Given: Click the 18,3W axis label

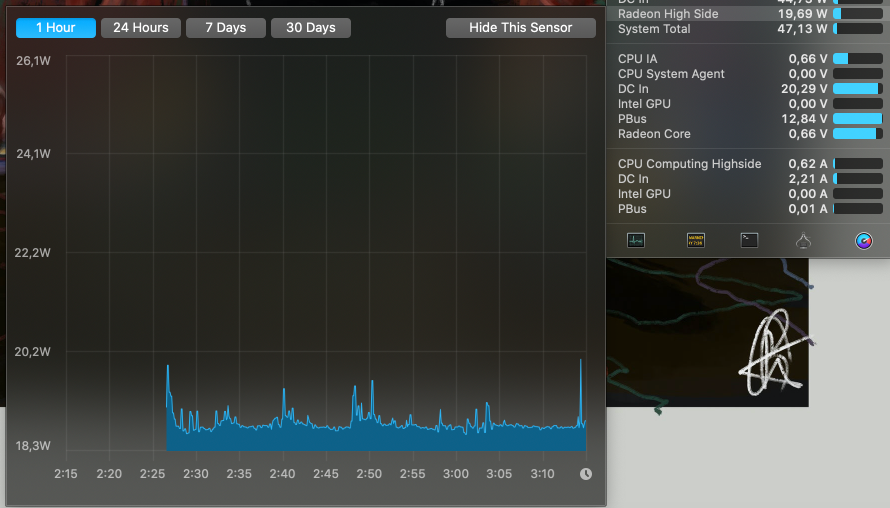Looking at the screenshot, I should coord(33,446).
